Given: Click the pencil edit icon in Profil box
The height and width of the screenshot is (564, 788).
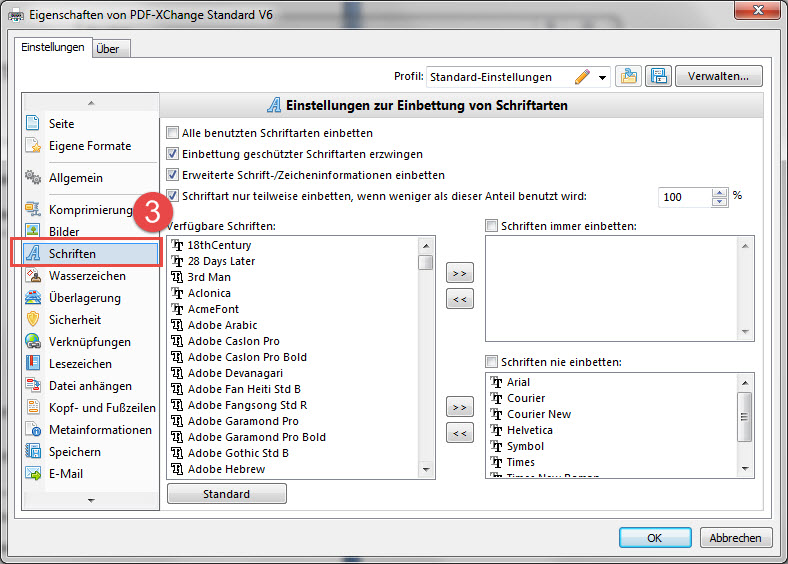Looking at the screenshot, I should pos(582,77).
